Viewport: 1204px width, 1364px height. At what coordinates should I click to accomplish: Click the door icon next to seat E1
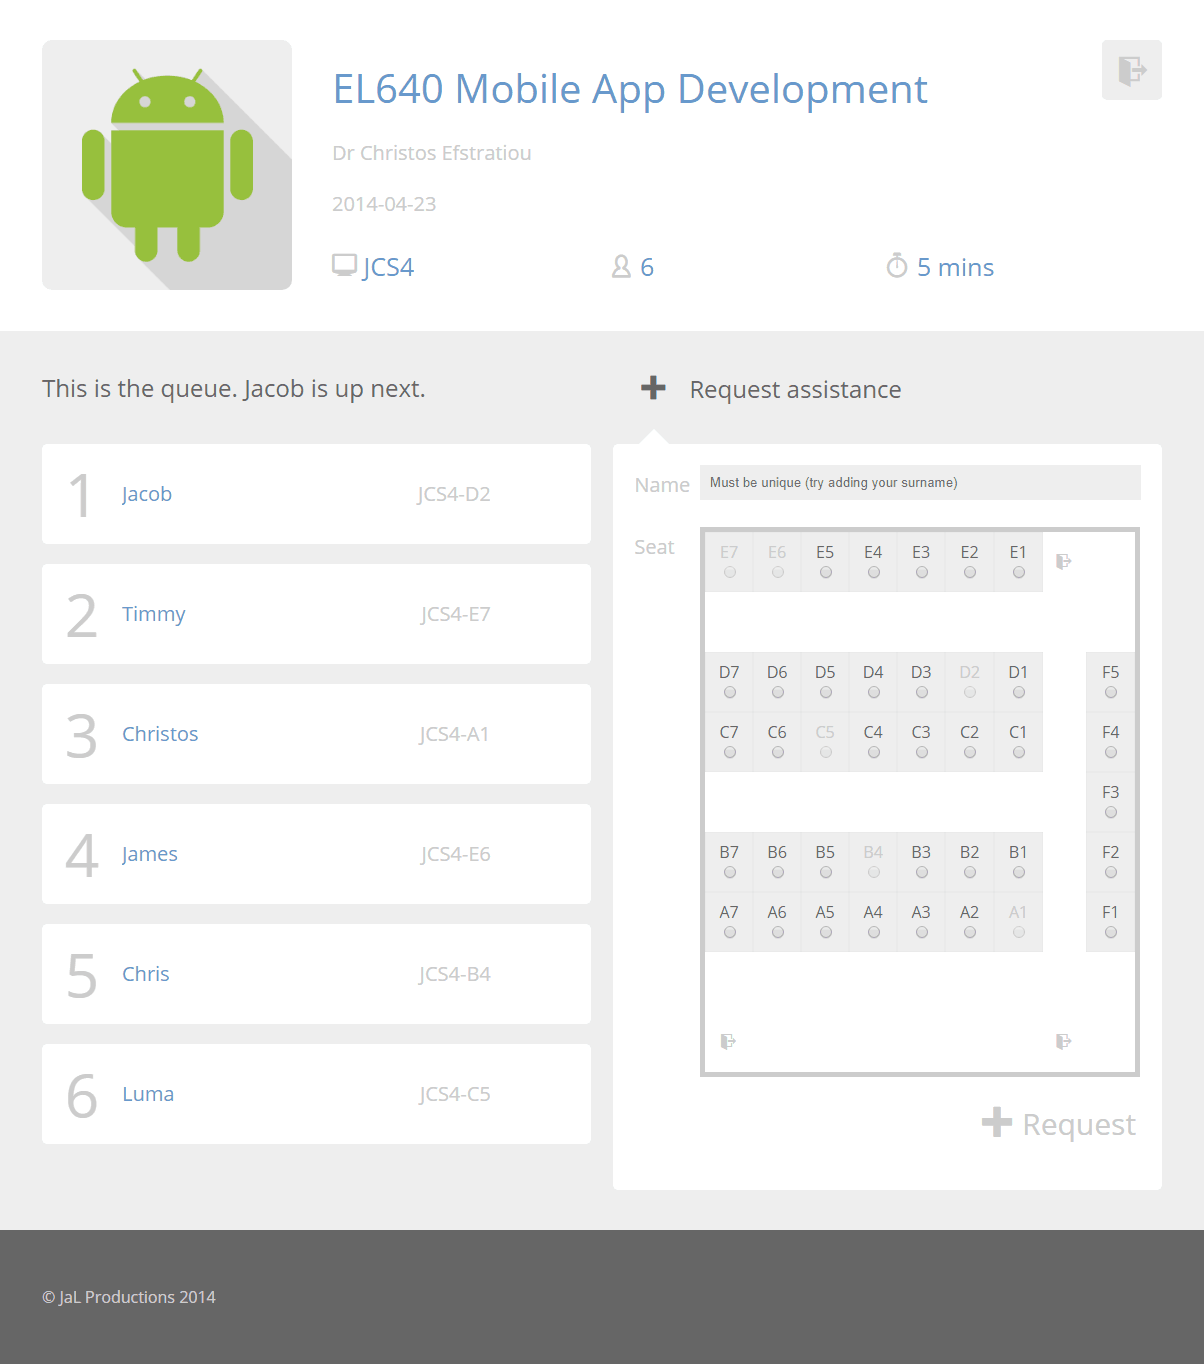tap(1063, 561)
